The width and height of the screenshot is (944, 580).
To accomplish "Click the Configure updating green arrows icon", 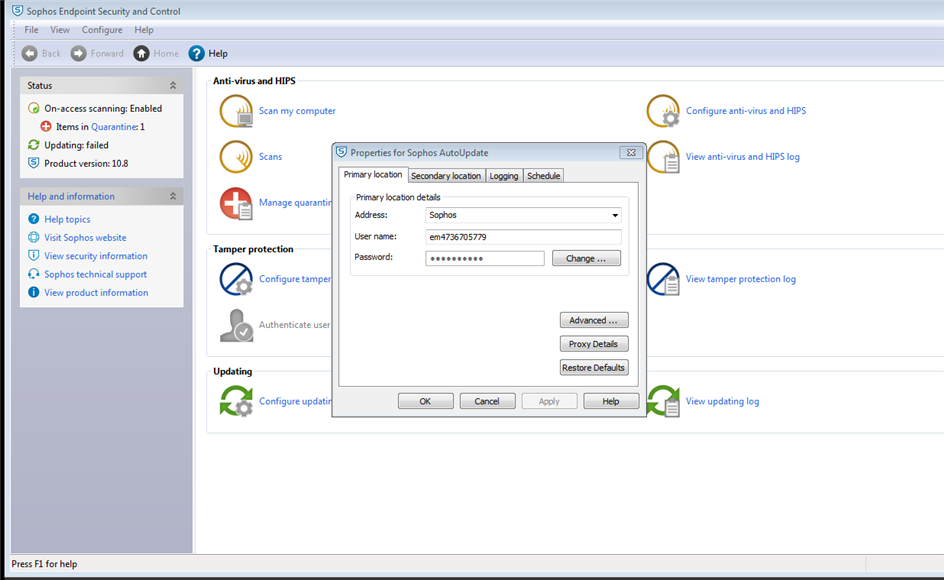I will click(236, 401).
